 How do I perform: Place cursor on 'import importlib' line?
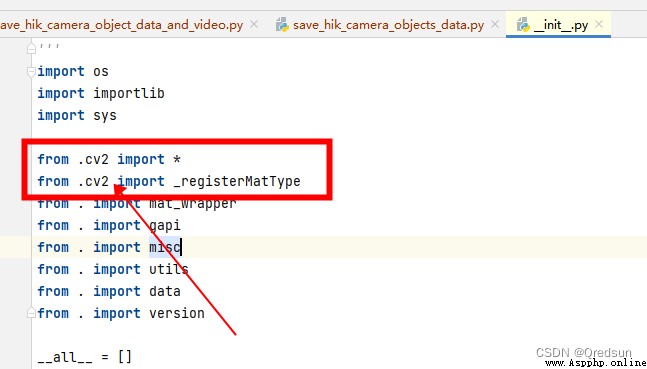point(101,93)
